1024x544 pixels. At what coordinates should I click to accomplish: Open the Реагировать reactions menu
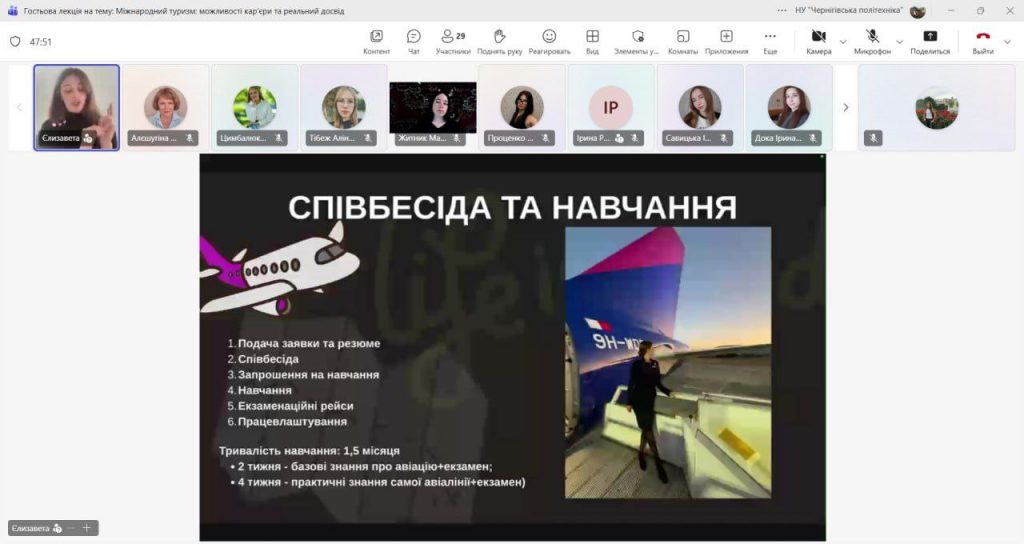click(x=549, y=41)
